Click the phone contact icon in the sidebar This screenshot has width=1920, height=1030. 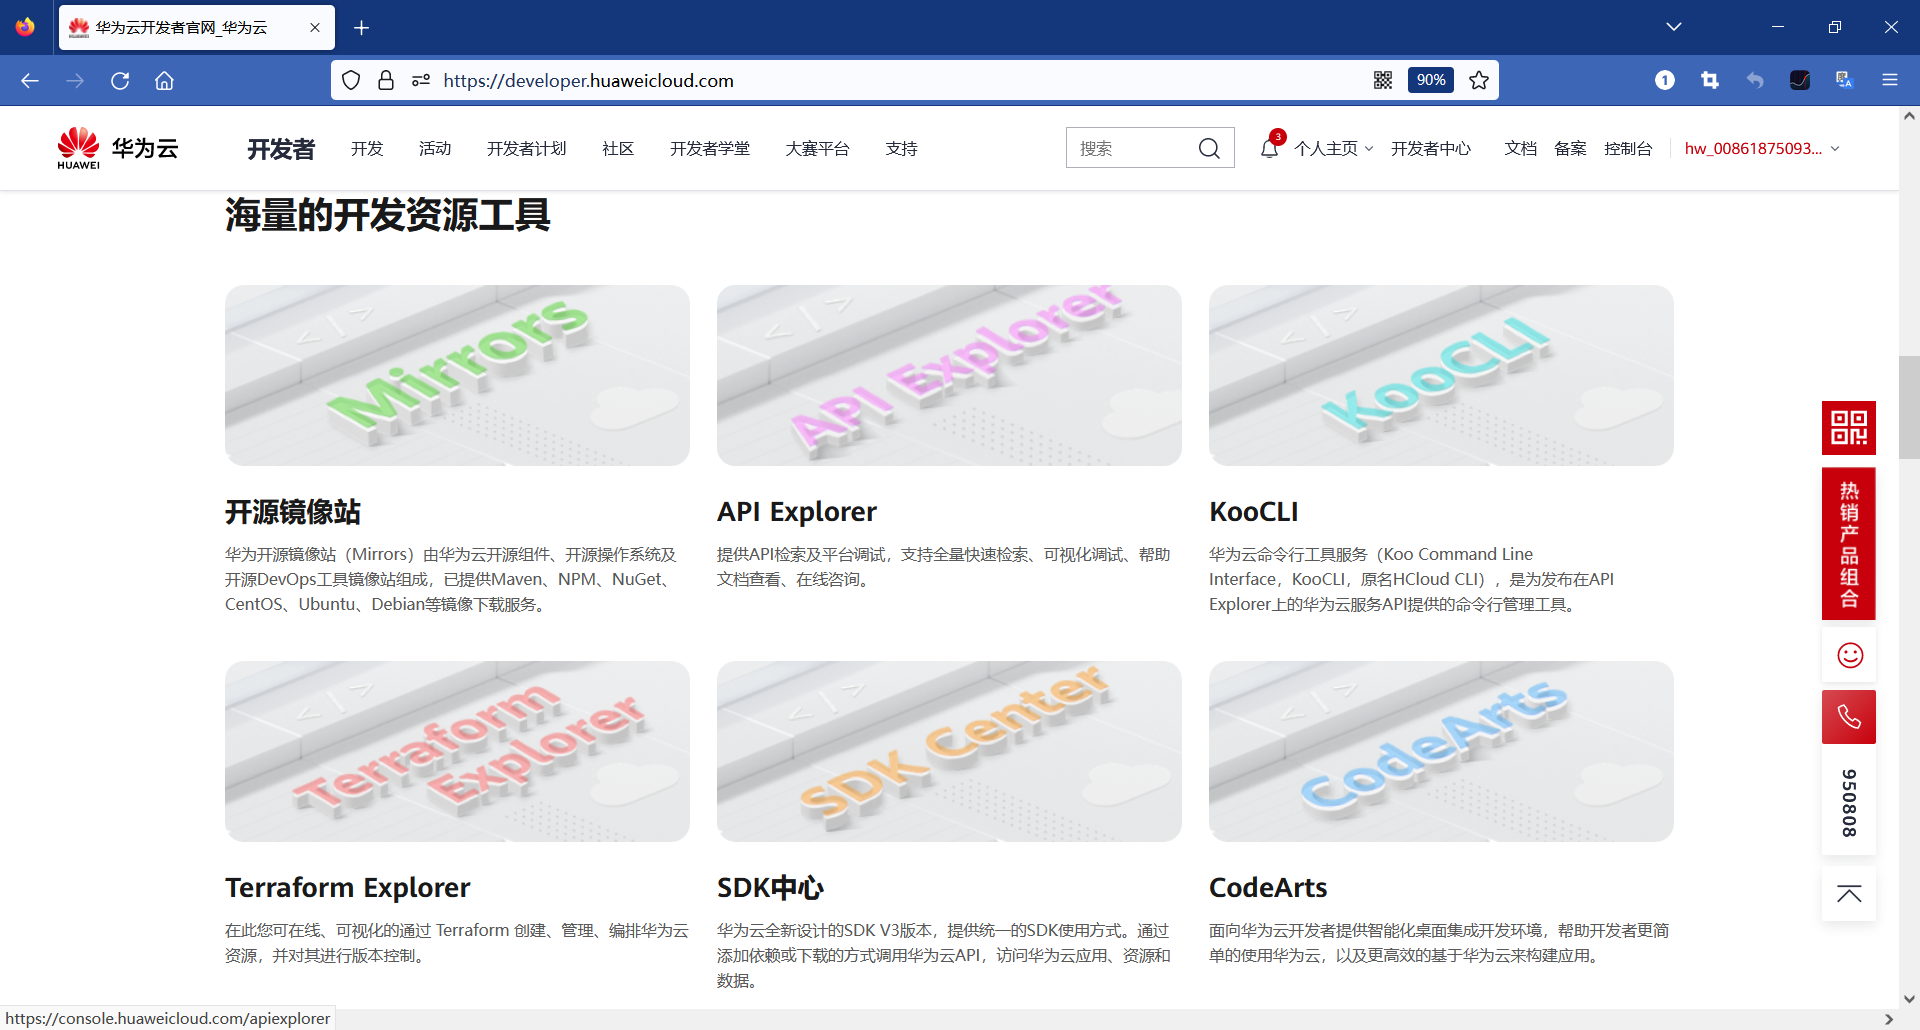click(1849, 716)
